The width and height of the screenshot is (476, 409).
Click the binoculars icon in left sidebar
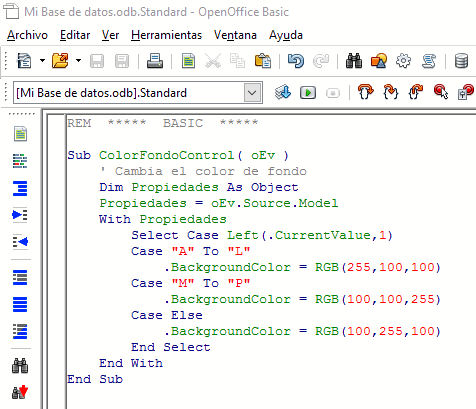tap(20, 366)
